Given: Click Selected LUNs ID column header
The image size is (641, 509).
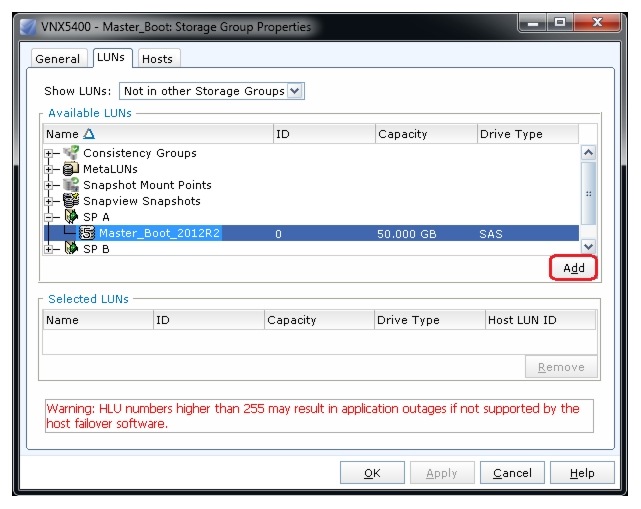Looking at the screenshot, I should pyautogui.click(x=209, y=320).
